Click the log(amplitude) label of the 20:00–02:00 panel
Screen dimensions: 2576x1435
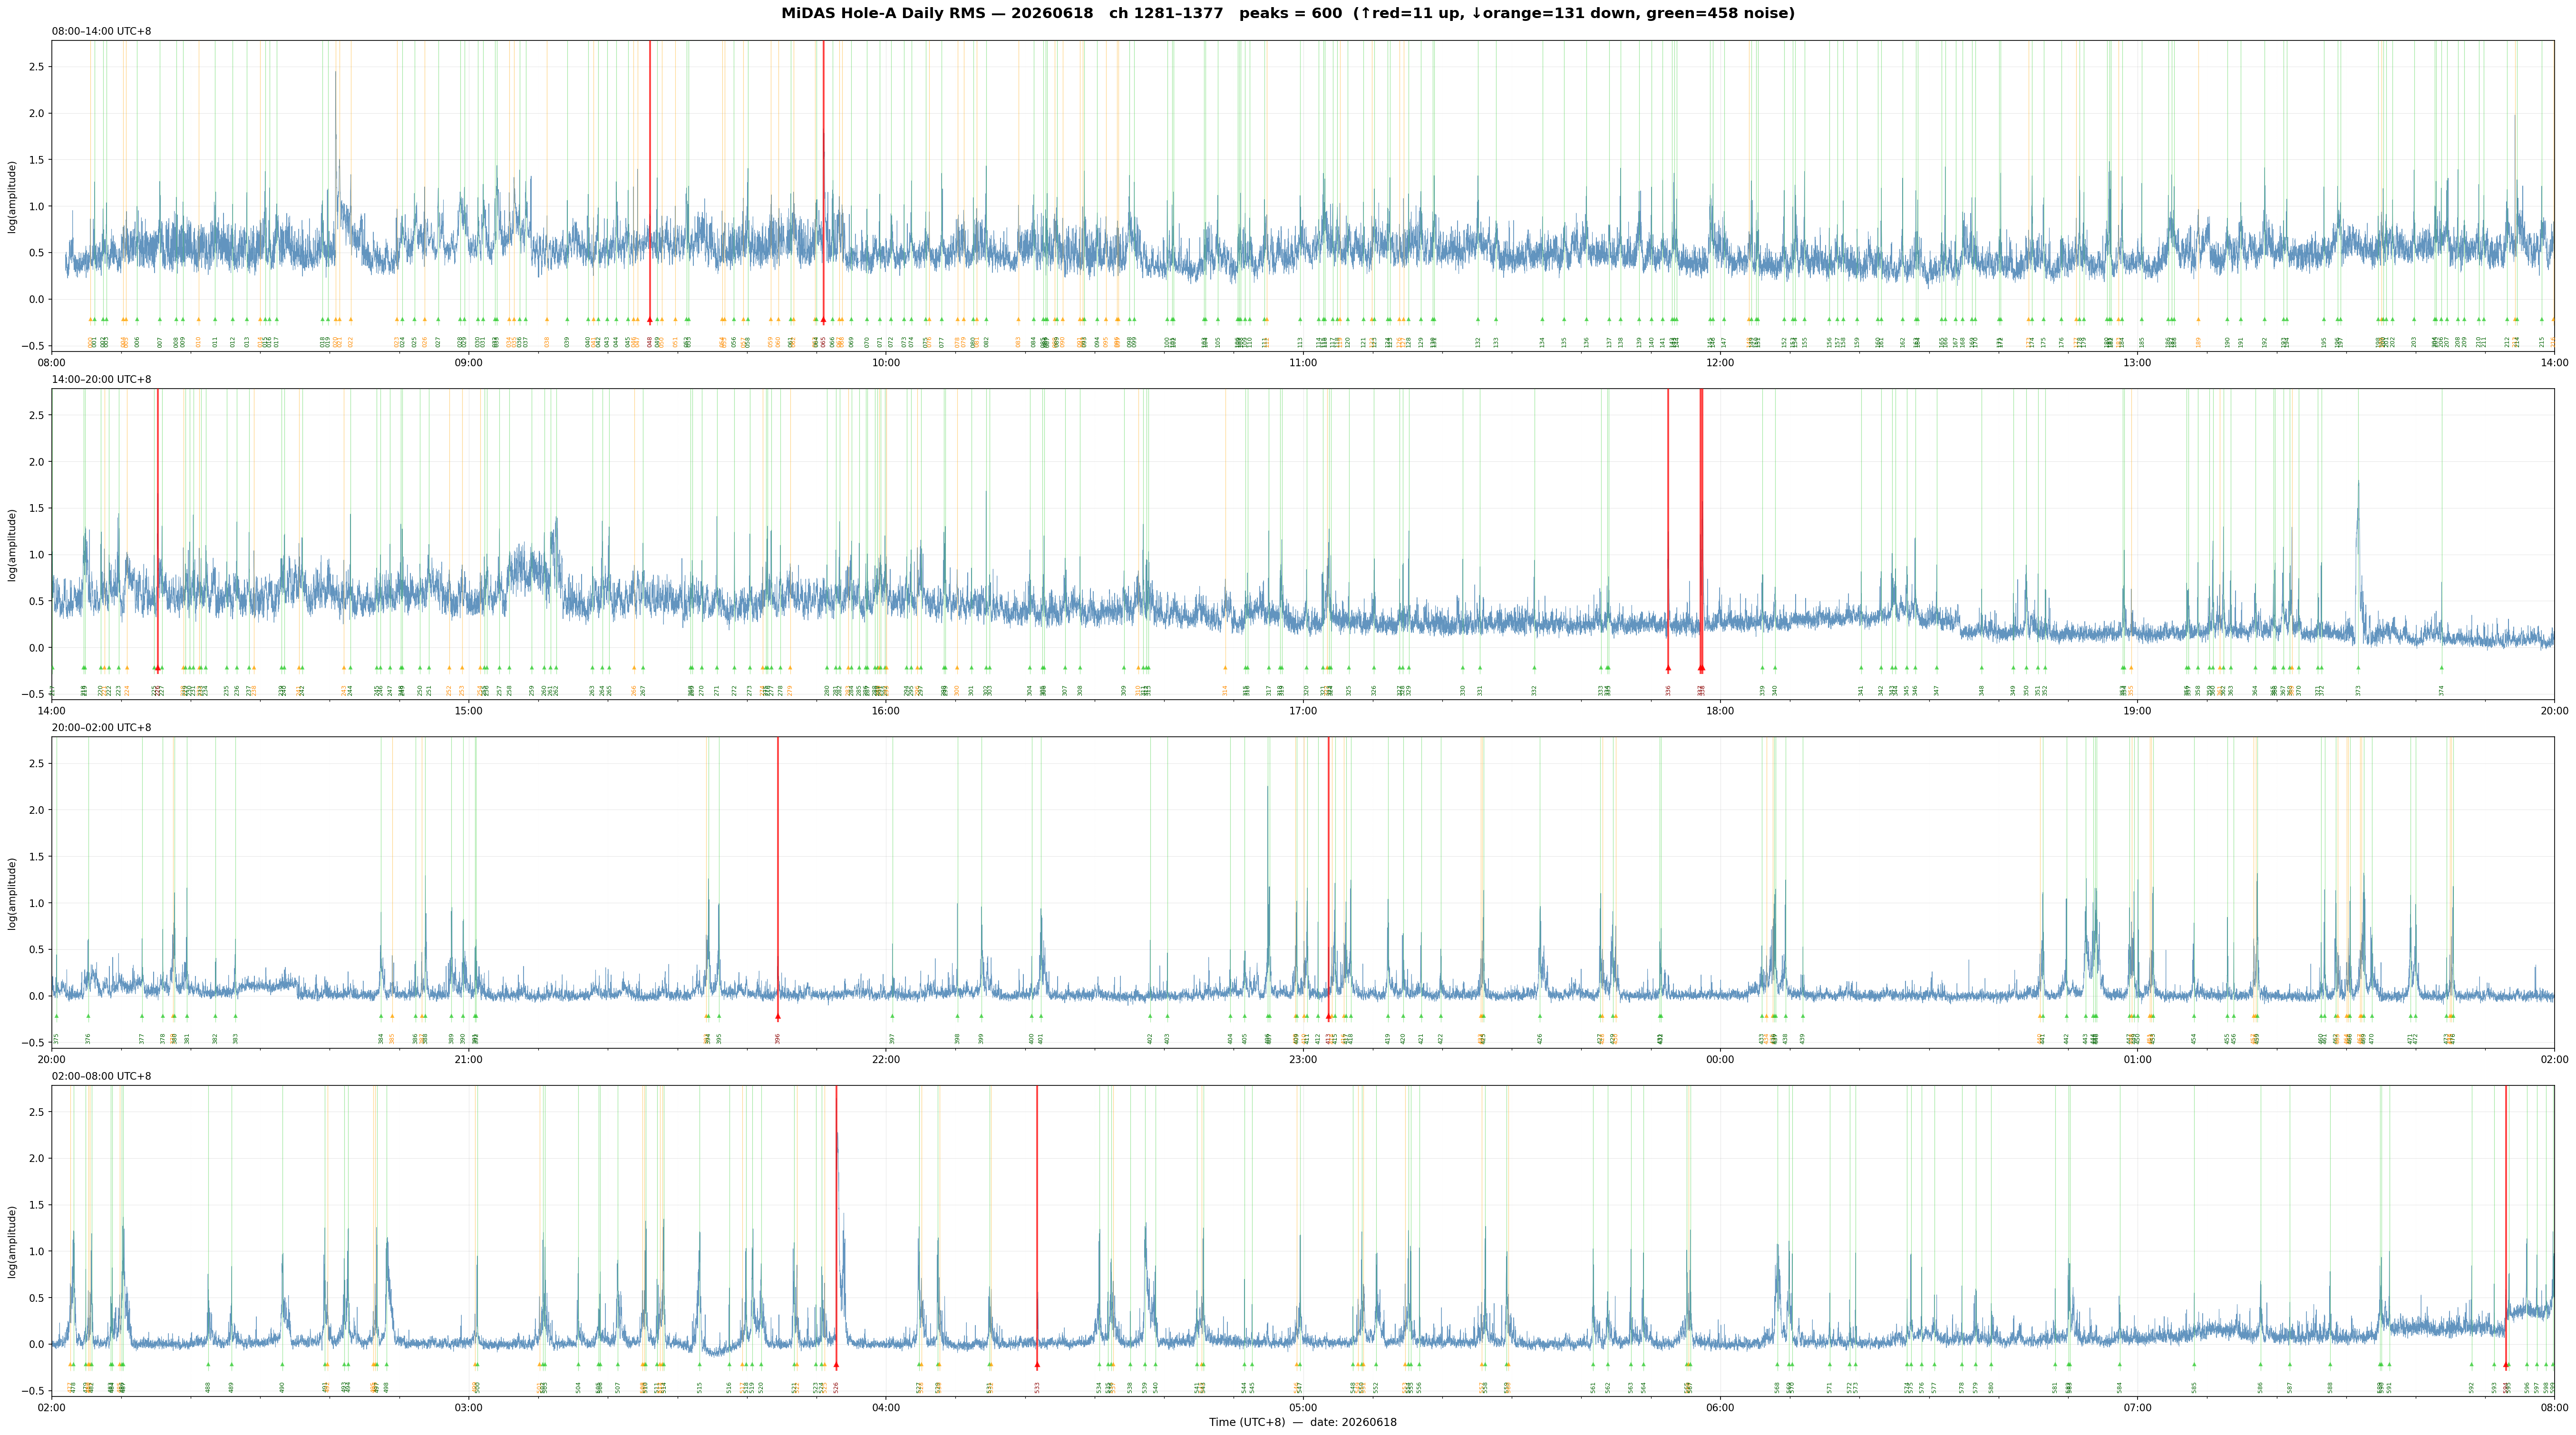[x=12, y=893]
